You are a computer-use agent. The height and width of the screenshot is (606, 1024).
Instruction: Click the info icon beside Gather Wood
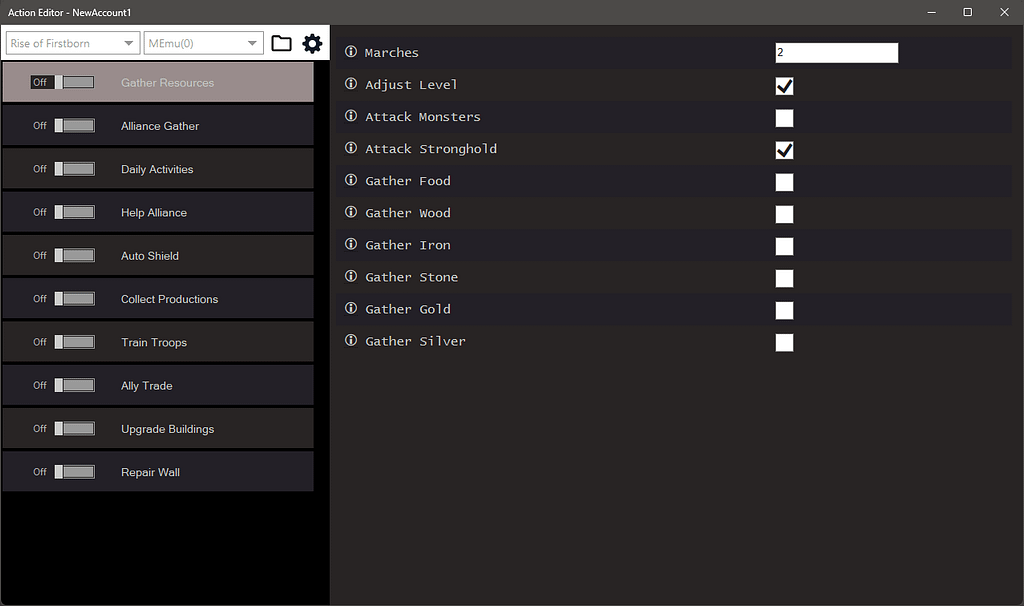[350, 212]
